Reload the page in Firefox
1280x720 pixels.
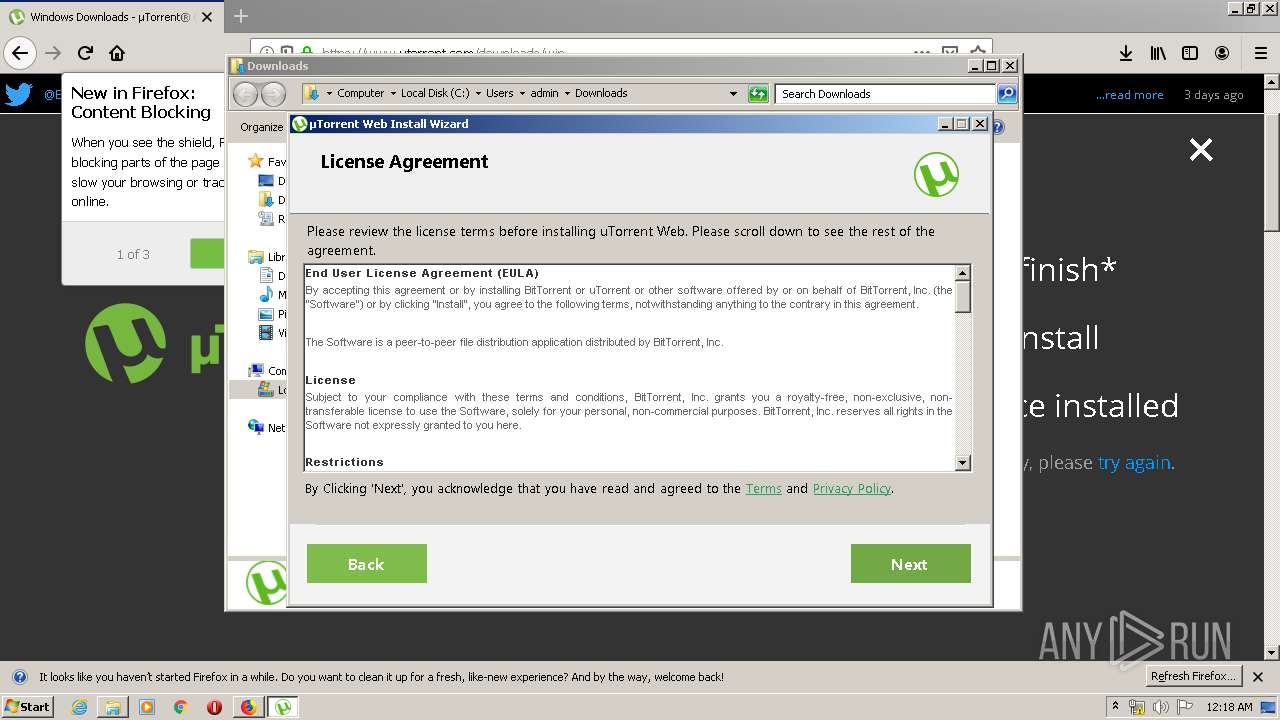85,53
